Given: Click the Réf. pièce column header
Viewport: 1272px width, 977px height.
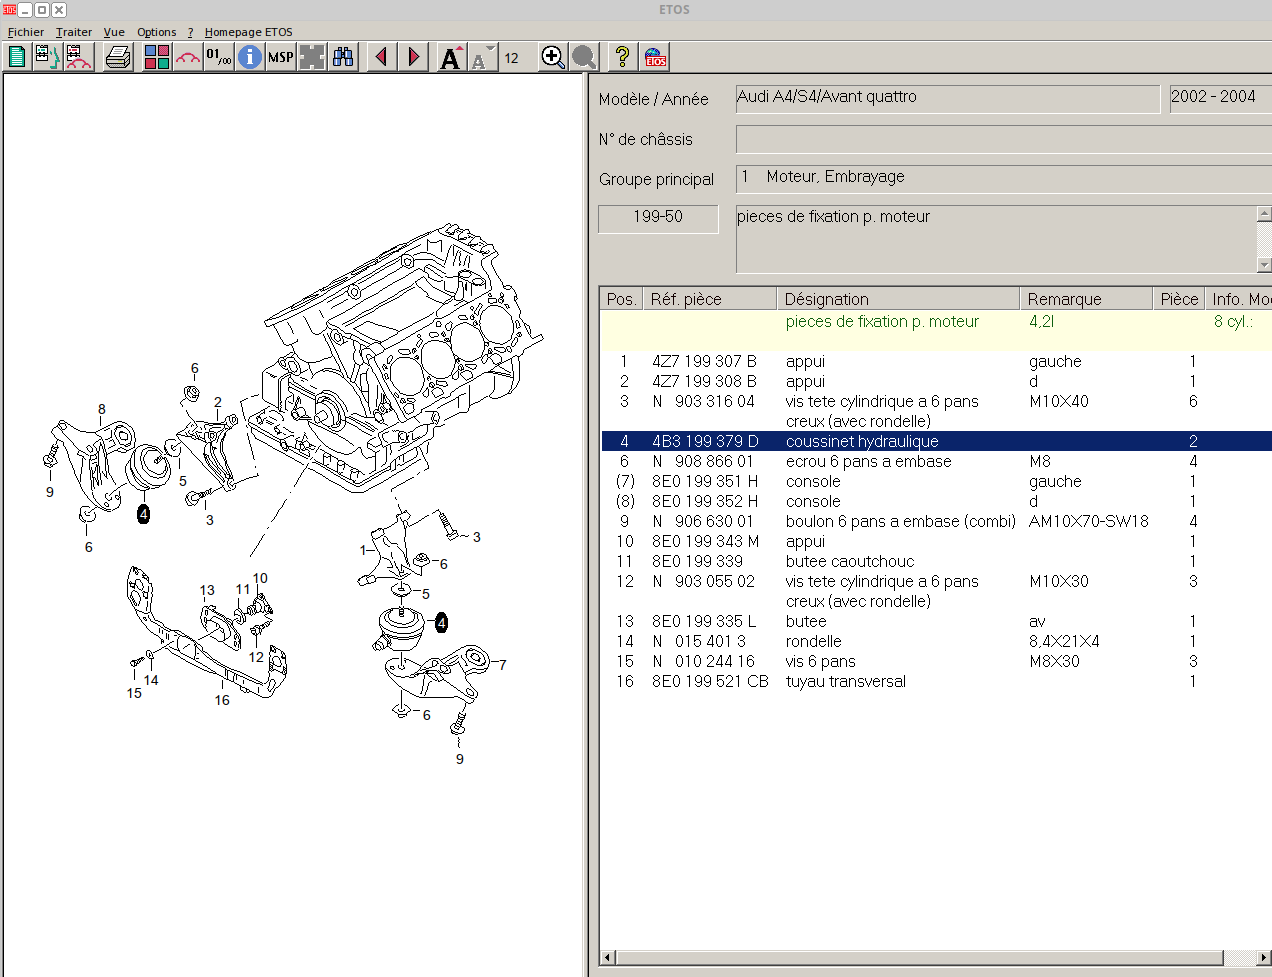Looking at the screenshot, I should (710, 299).
